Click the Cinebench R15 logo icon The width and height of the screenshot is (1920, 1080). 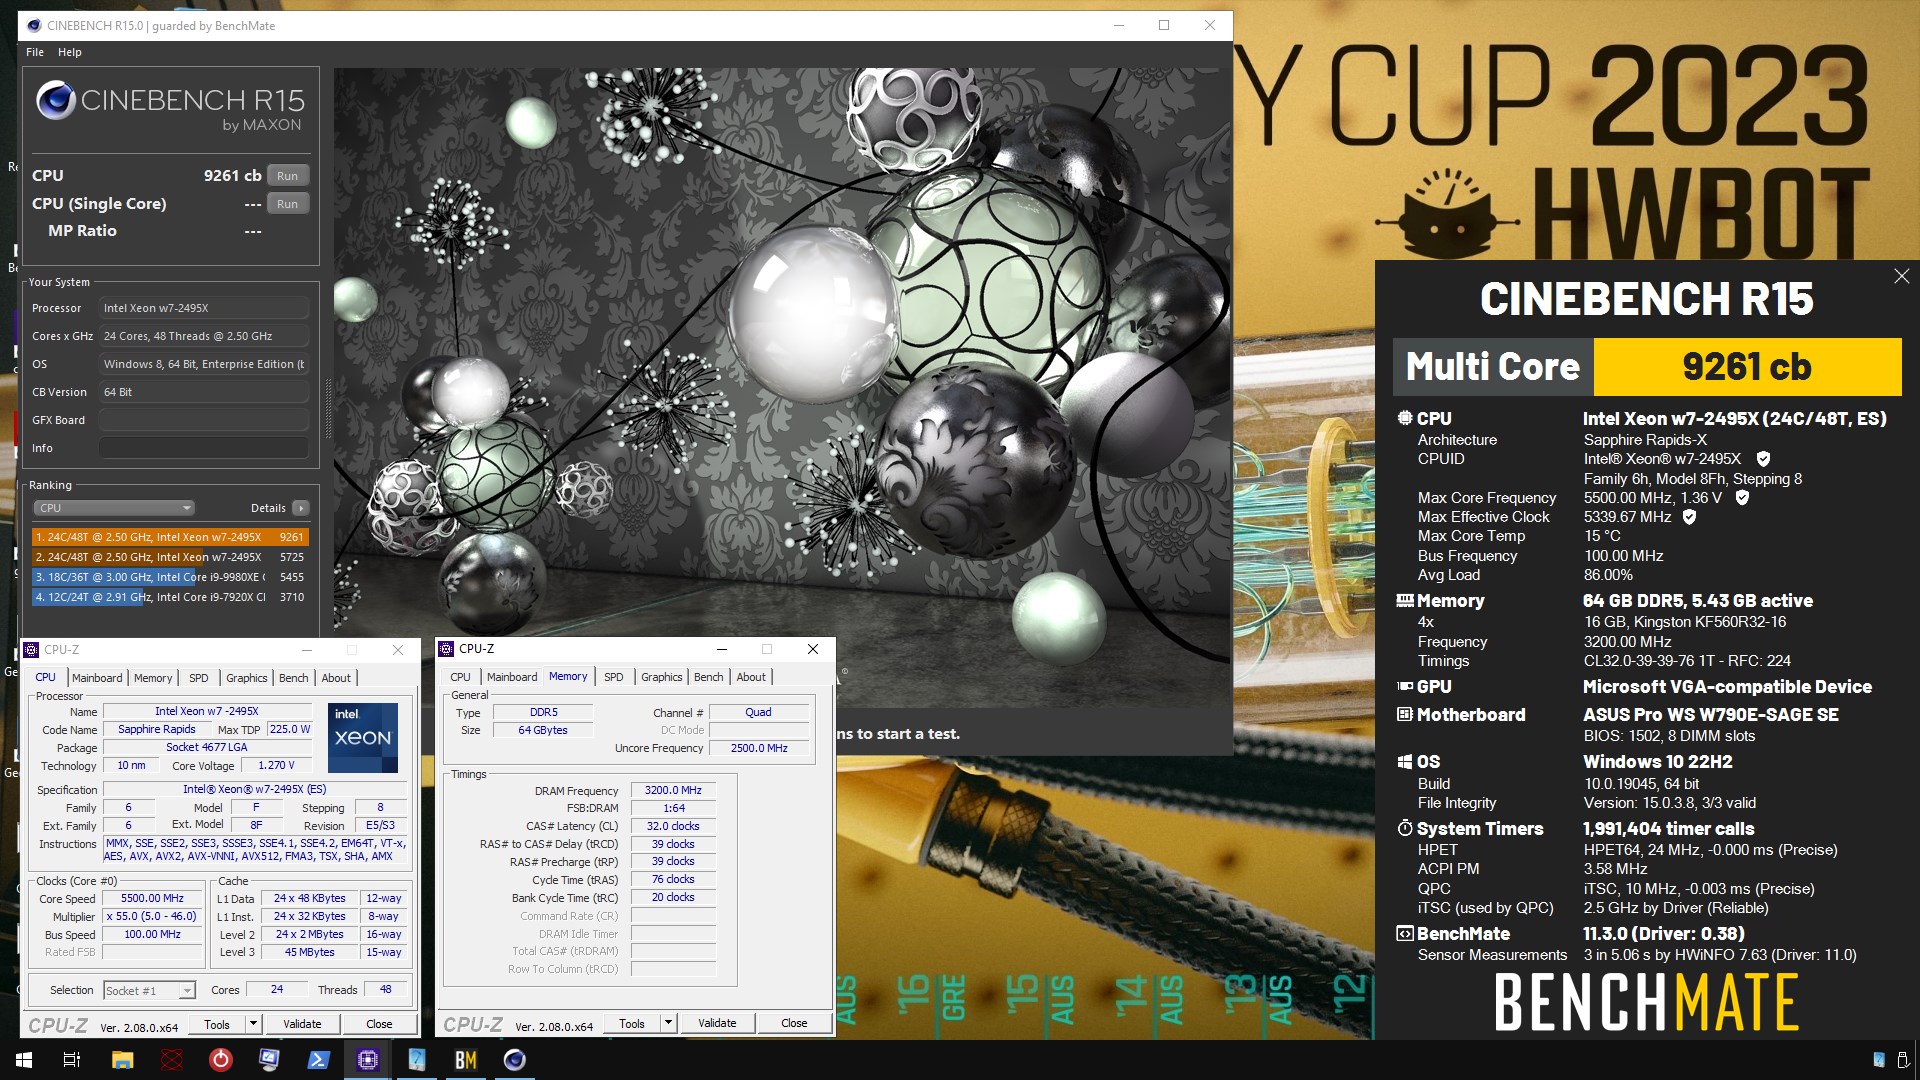56,101
